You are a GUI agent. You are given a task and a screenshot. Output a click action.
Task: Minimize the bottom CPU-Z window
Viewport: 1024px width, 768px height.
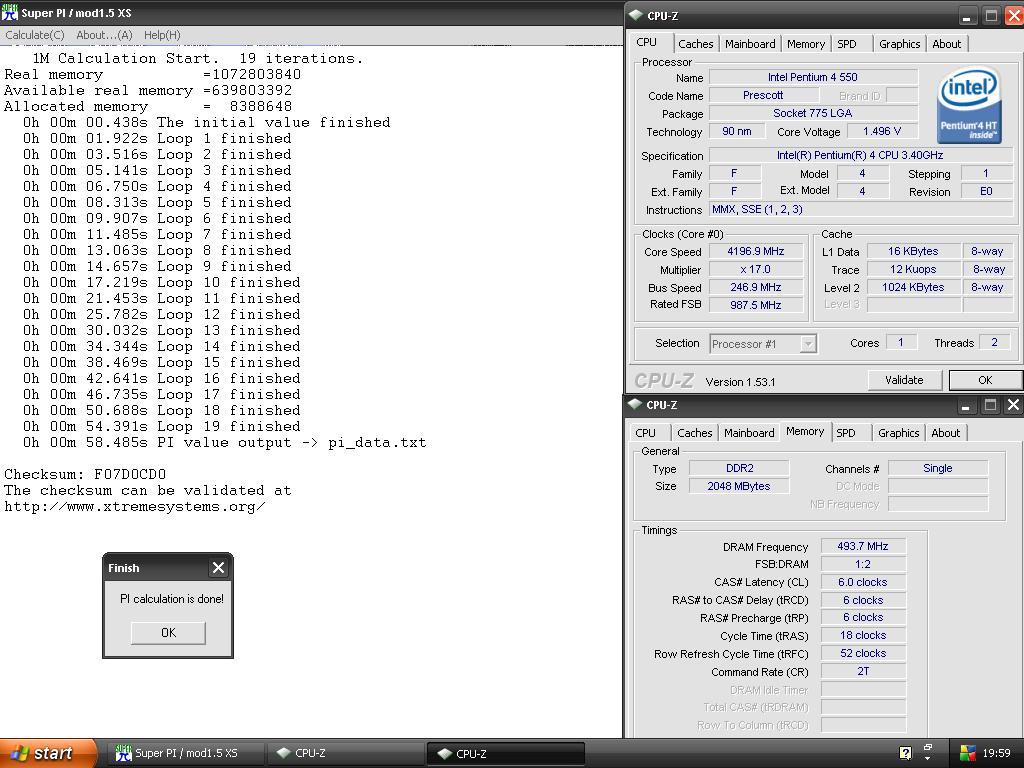[x=965, y=406]
